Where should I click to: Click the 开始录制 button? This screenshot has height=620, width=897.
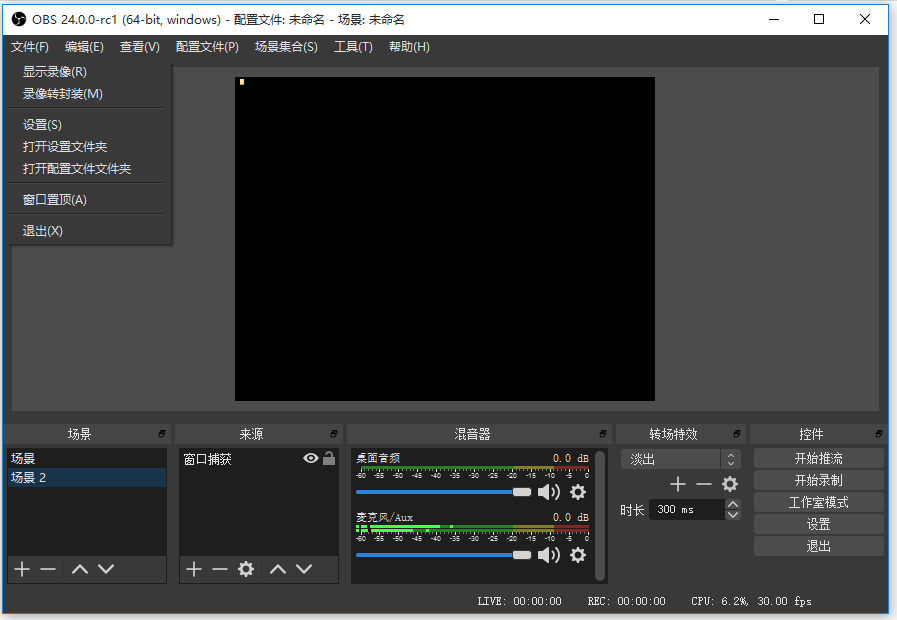pos(818,480)
